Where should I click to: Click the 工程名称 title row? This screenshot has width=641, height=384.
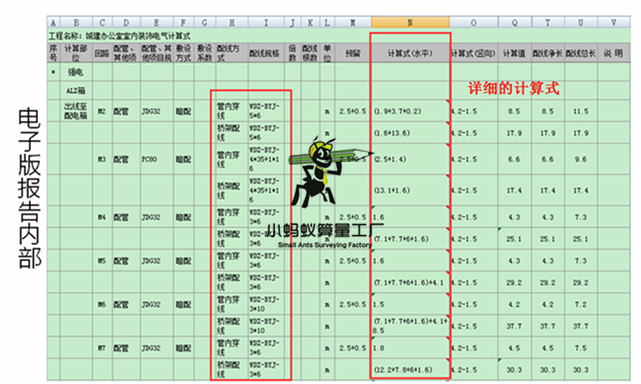click(338, 36)
